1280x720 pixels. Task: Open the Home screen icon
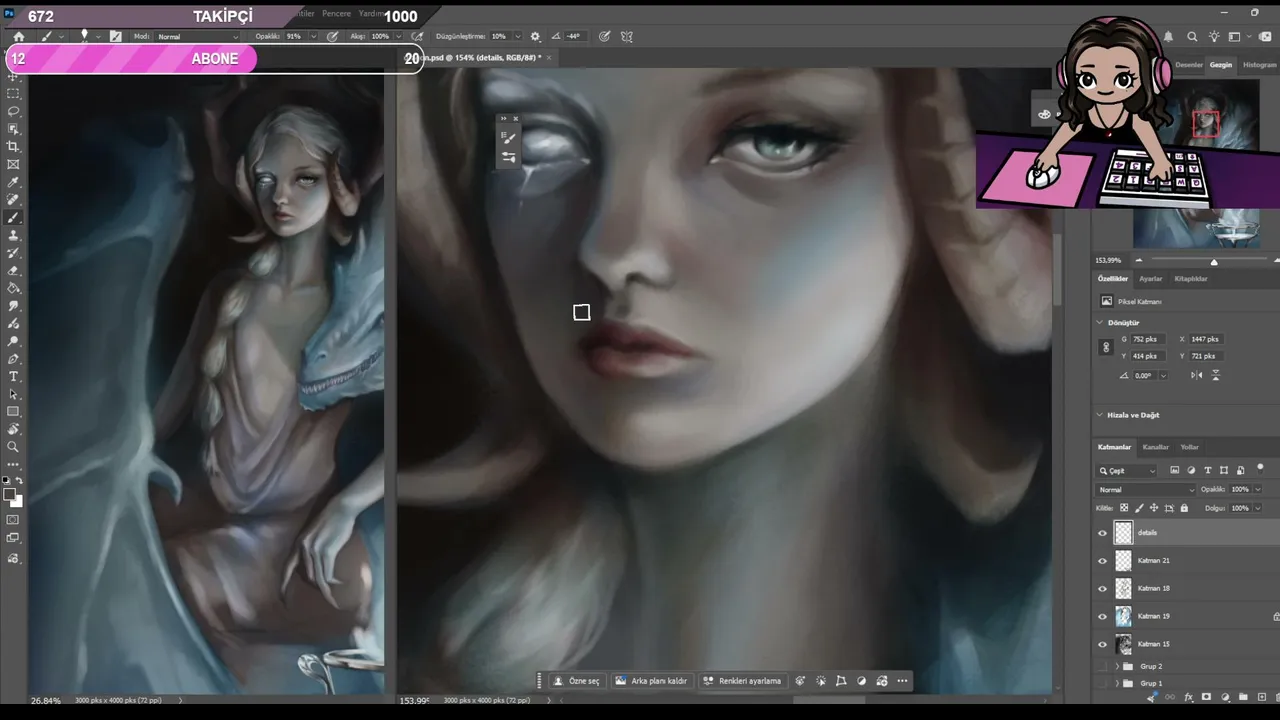pyautogui.click(x=18, y=37)
